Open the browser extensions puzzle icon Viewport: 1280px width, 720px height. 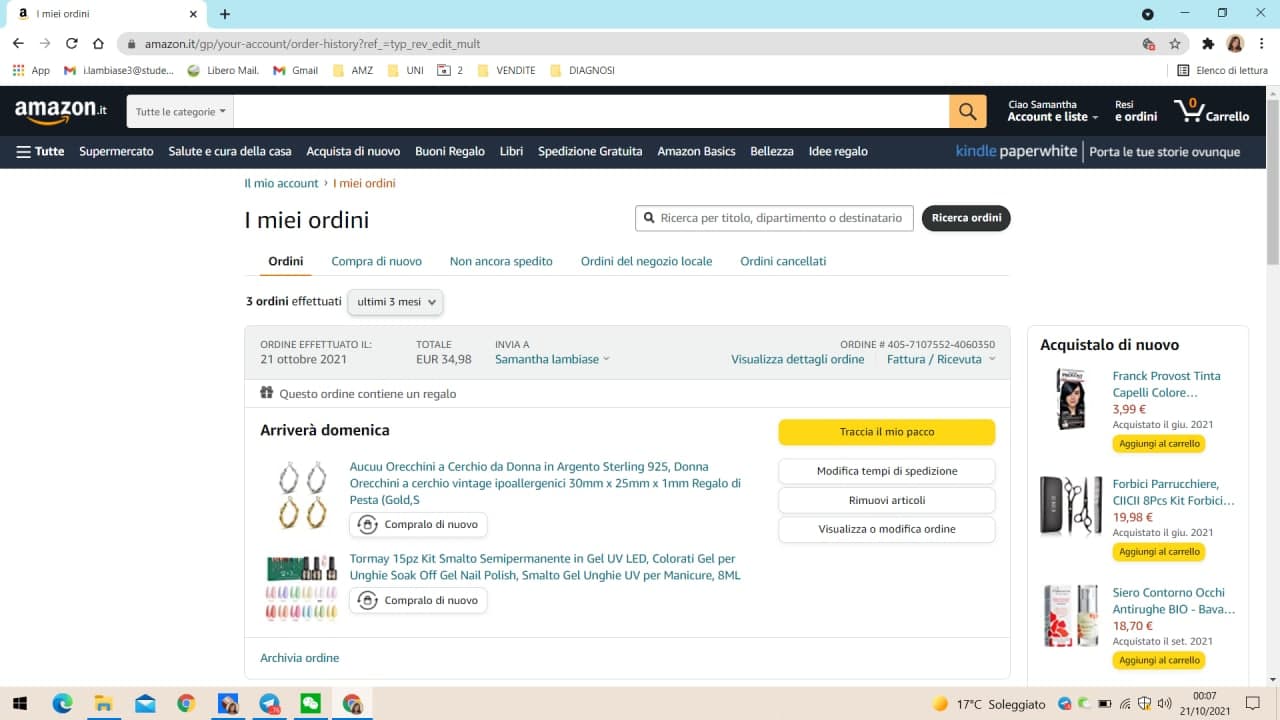point(1207,44)
